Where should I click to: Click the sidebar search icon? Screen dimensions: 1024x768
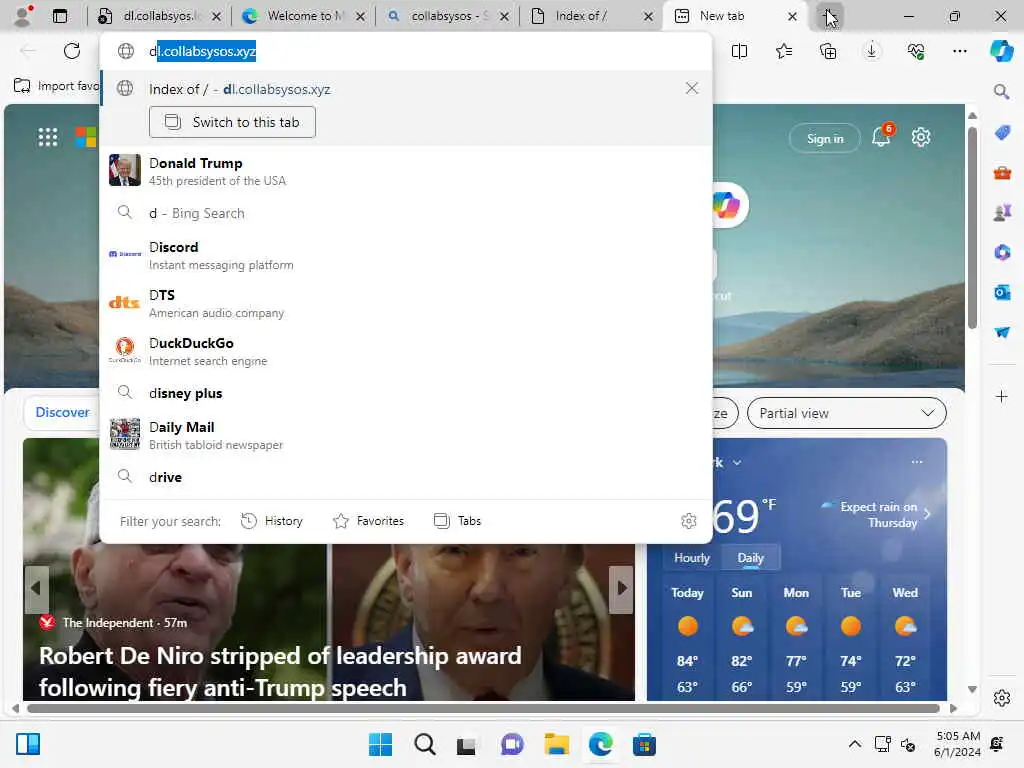pos(1001,91)
